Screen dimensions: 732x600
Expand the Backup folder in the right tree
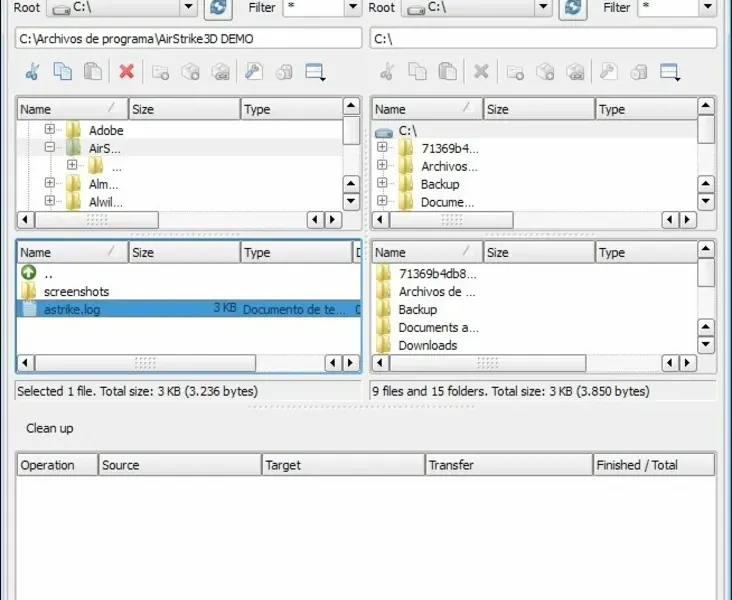click(382, 183)
